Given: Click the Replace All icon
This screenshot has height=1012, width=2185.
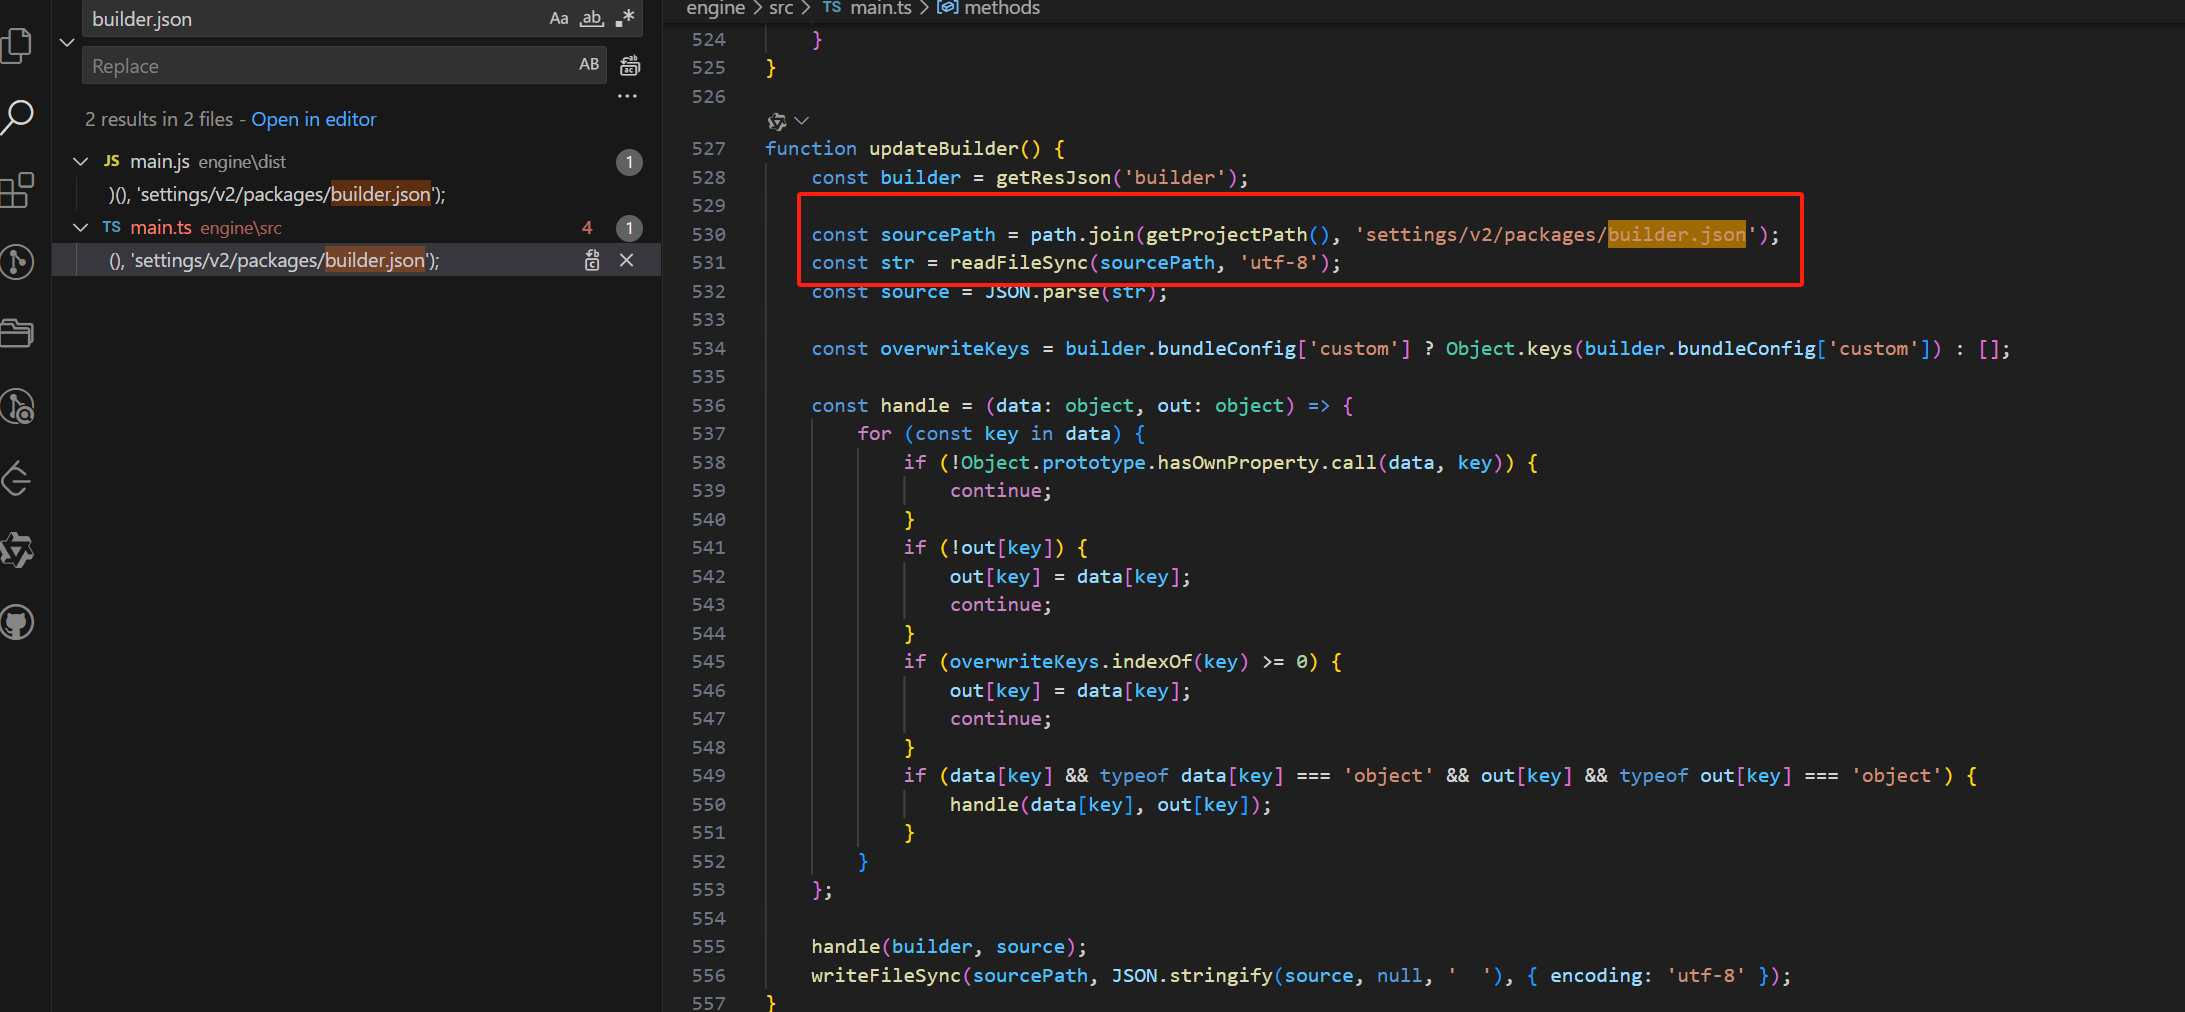Looking at the screenshot, I should [630, 66].
